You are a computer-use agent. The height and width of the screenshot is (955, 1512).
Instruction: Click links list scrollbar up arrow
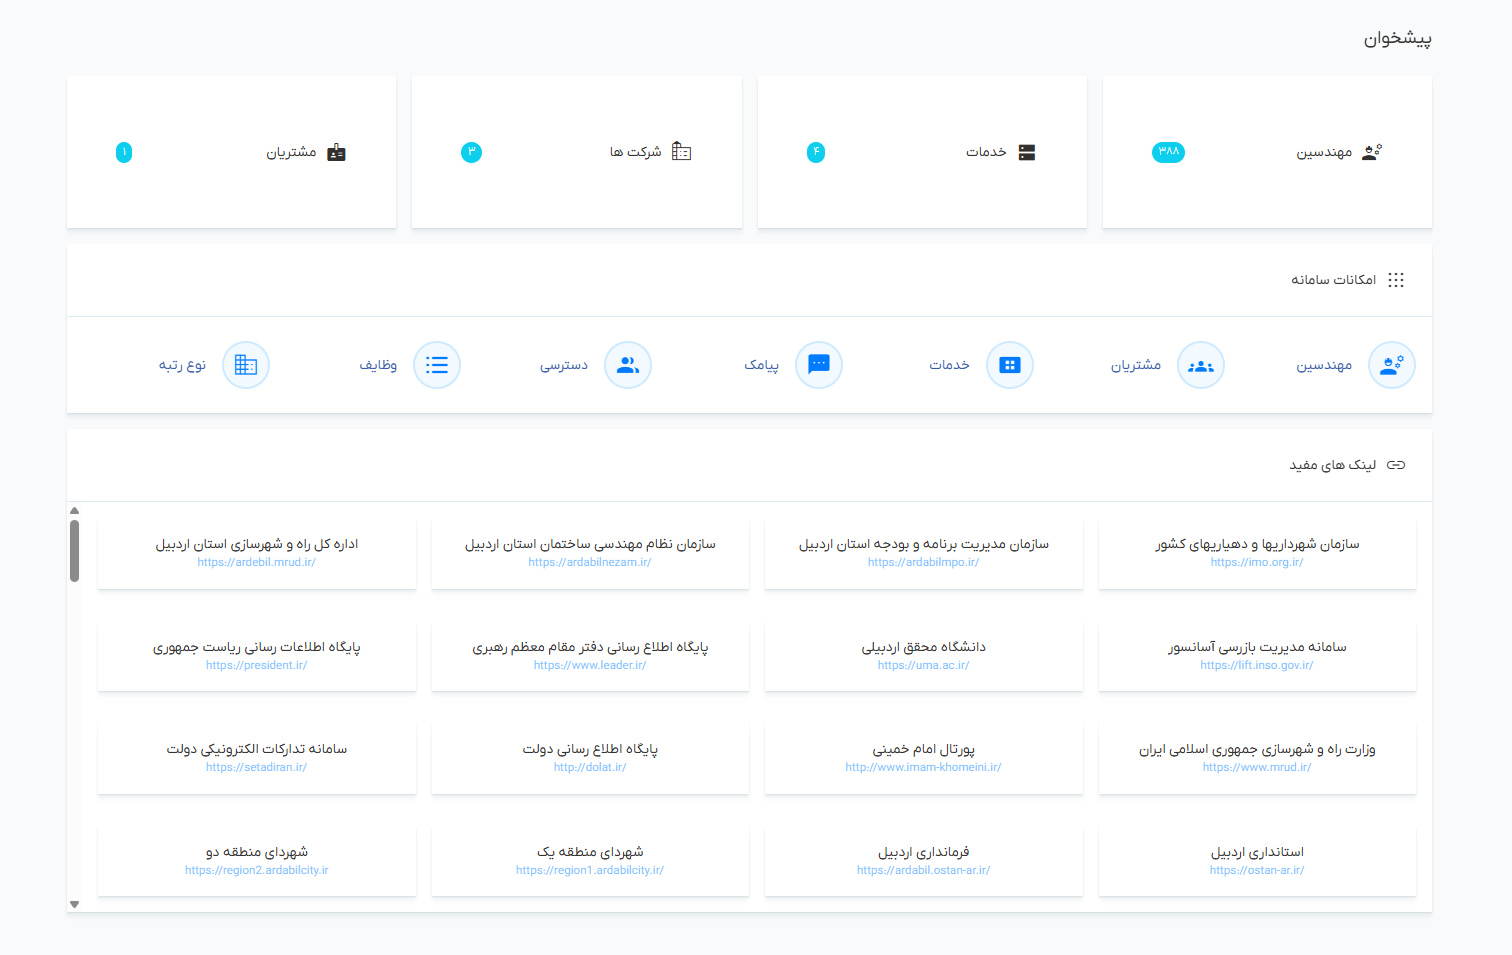tap(74, 511)
